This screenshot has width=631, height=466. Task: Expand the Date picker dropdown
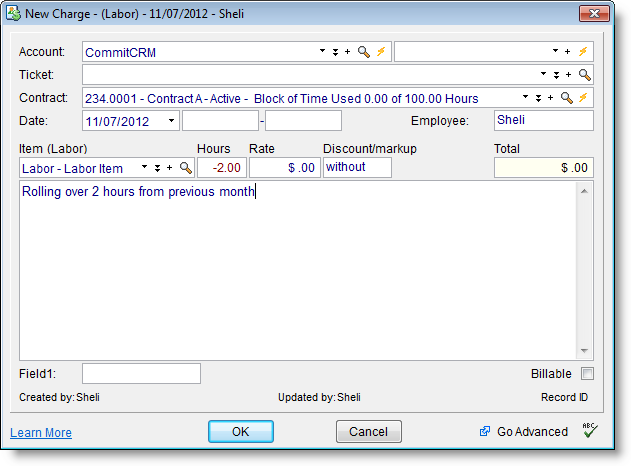pos(171,121)
